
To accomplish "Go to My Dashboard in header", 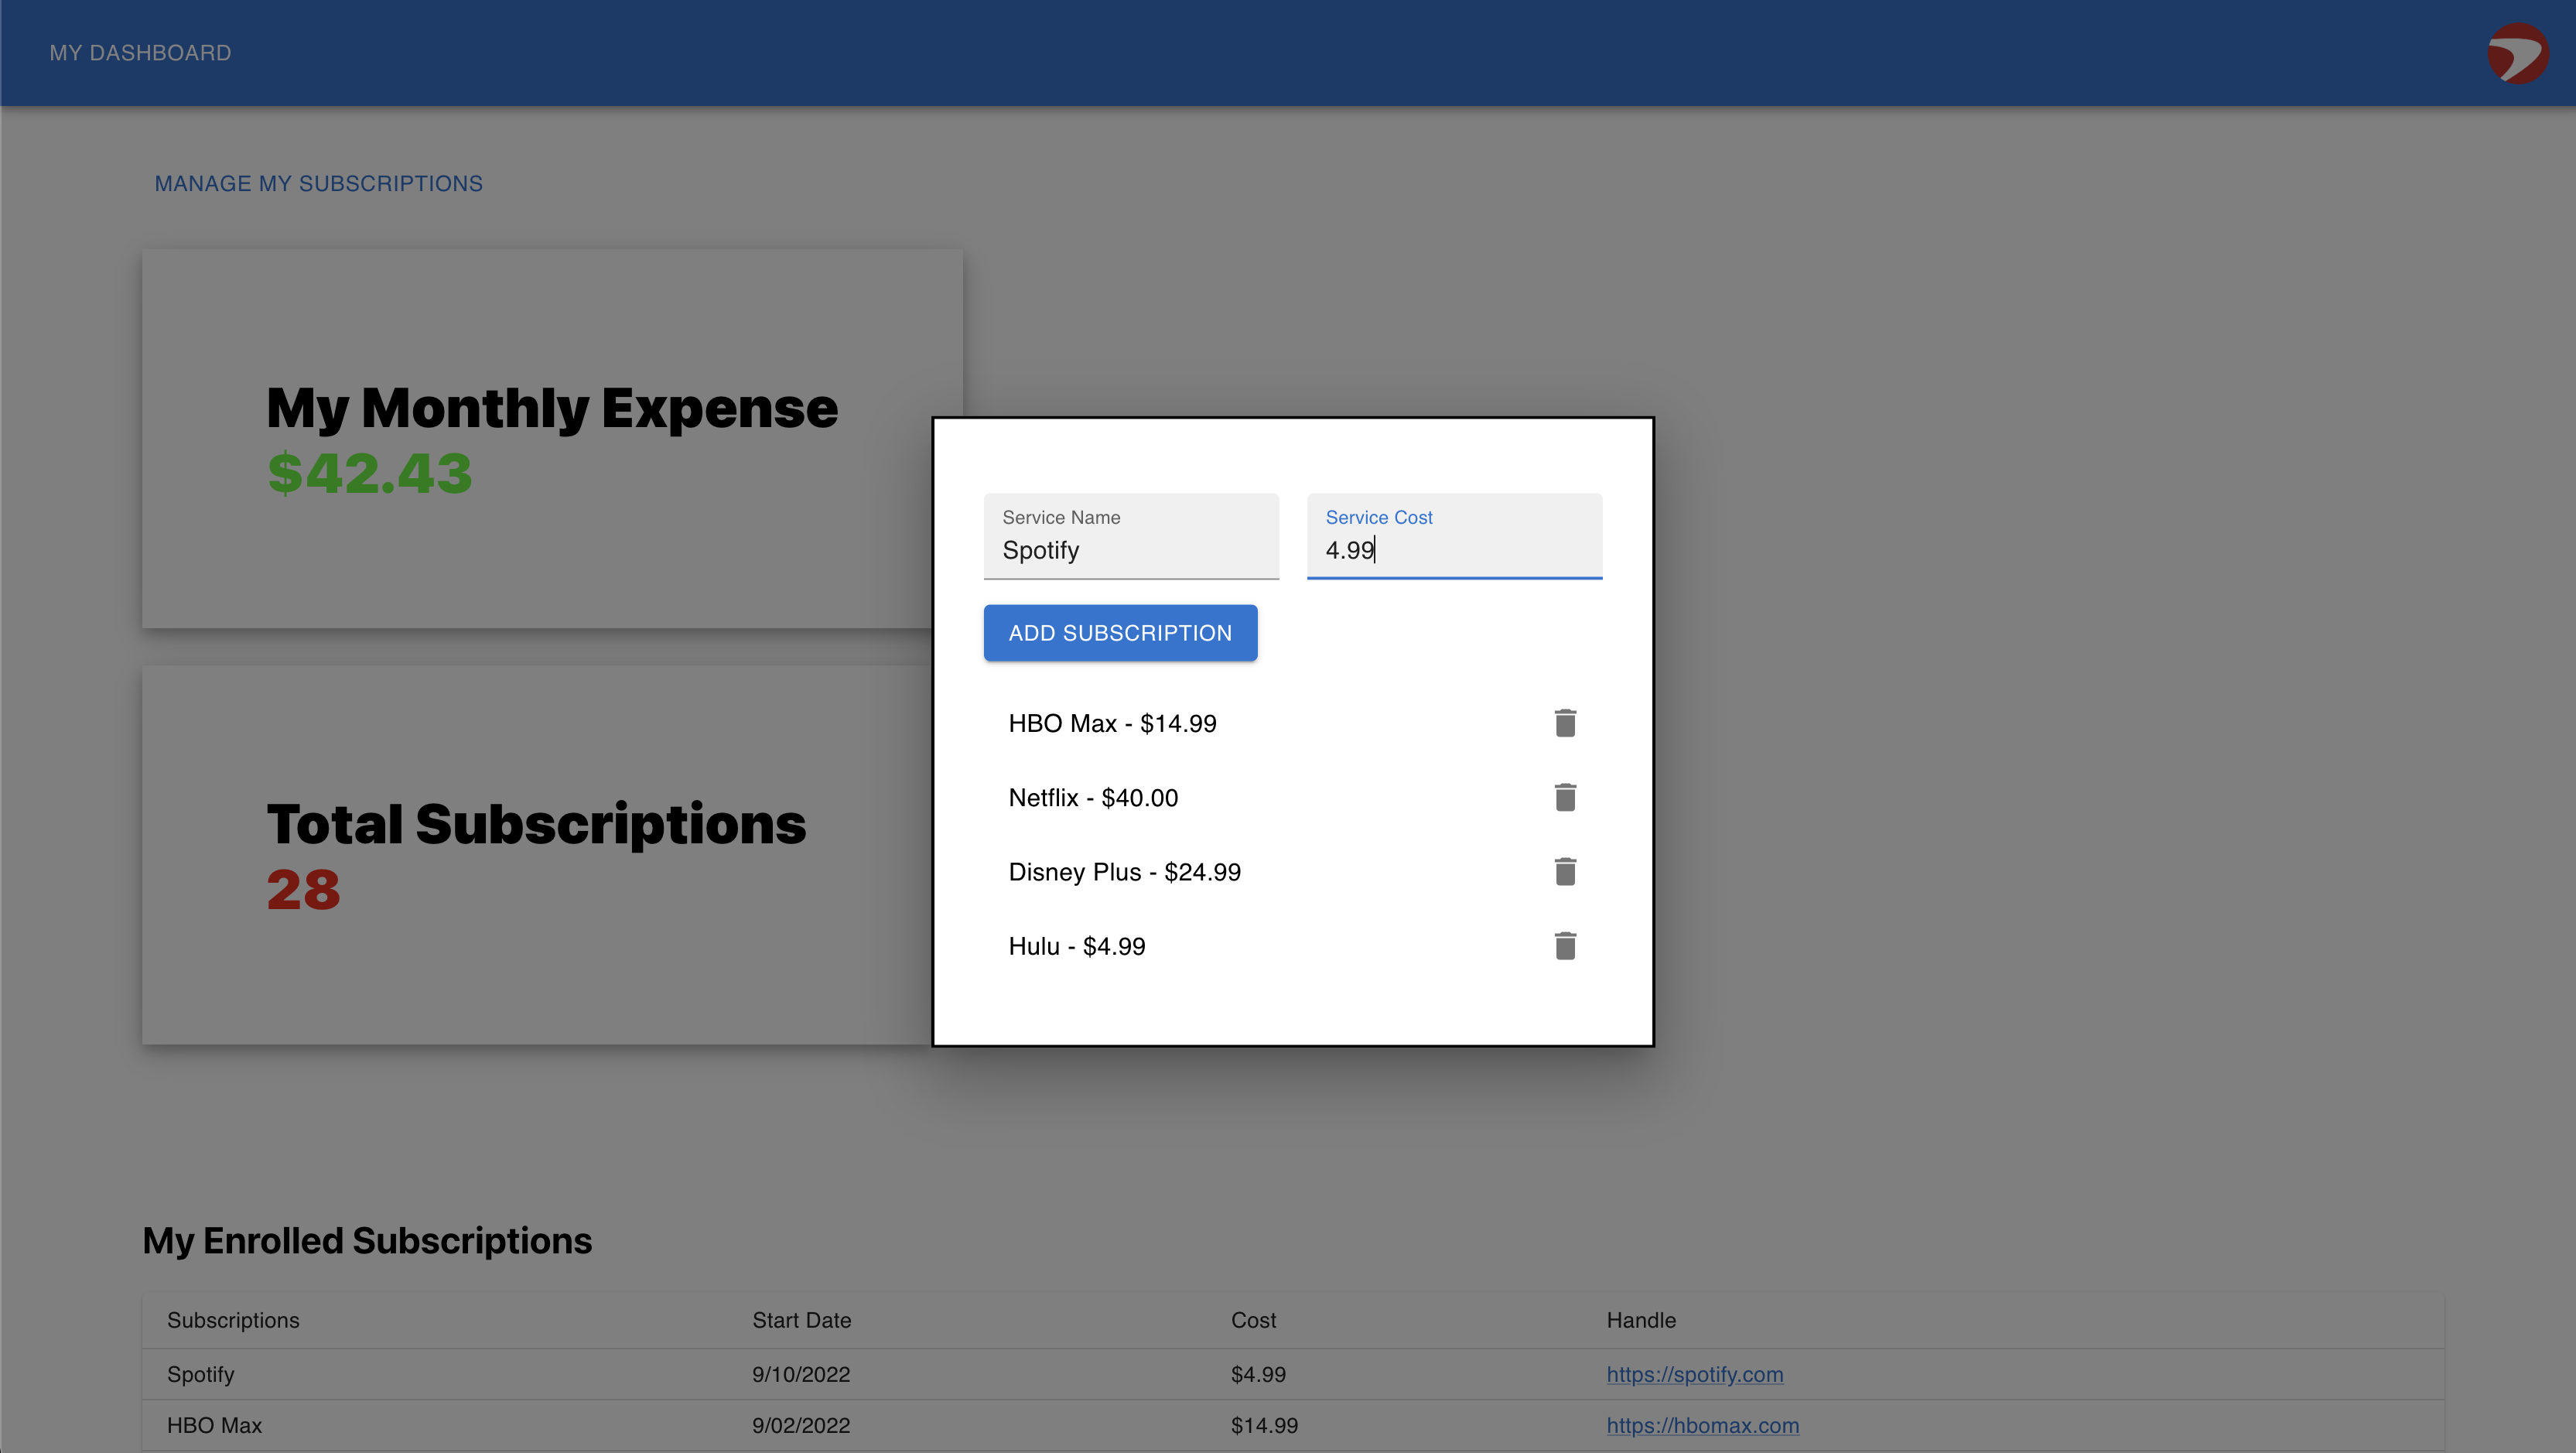I will coord(140,53).
